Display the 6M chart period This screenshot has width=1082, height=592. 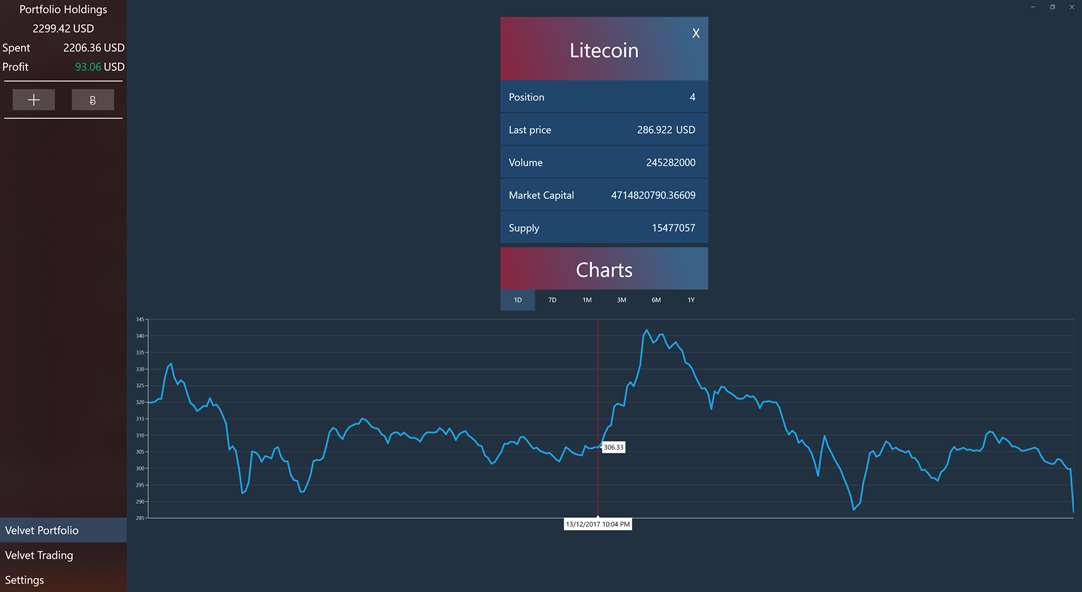656,300
